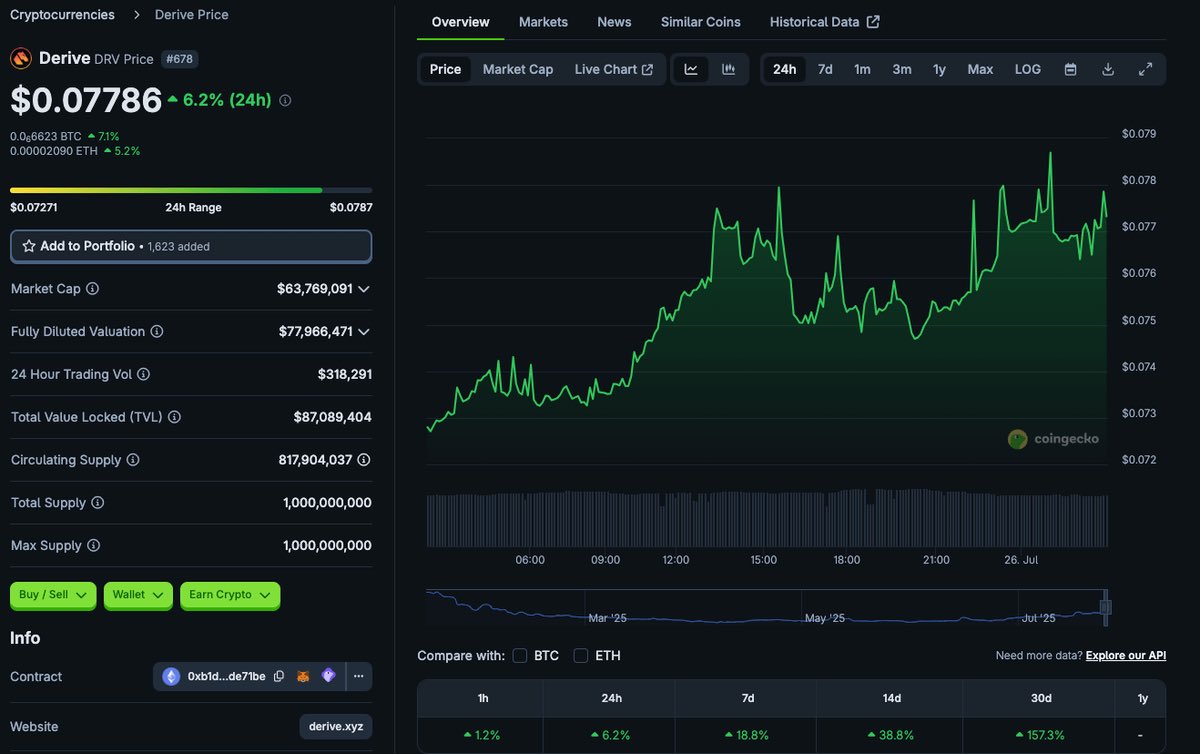Screen dimensions: 1200x754
Task: Expand chart to fullscreen
Action: point(1145,69)
